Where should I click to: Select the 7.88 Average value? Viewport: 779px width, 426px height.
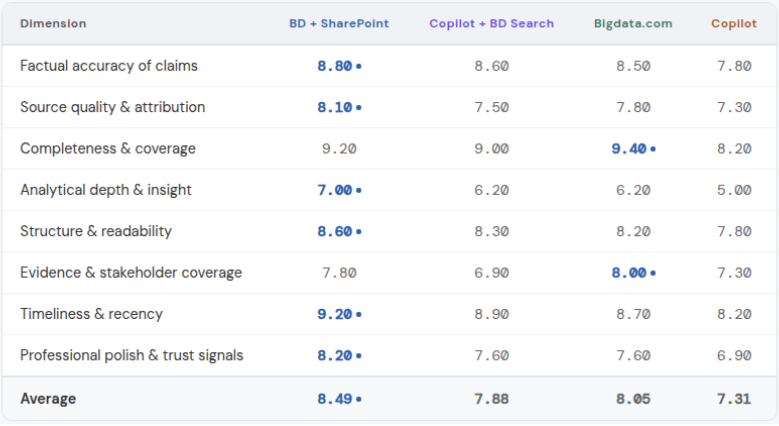click(x=491, y=399)
